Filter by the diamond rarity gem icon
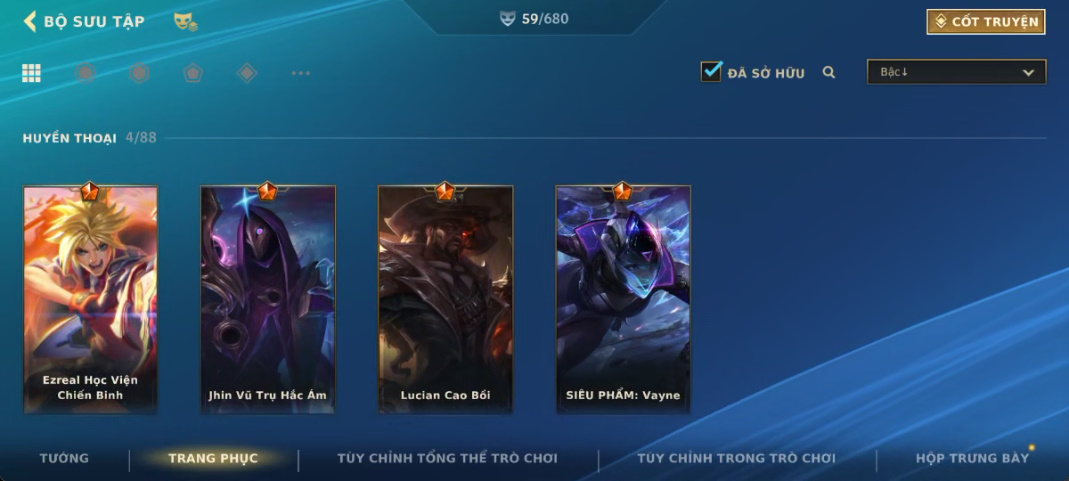 click(x=247, y=72)
